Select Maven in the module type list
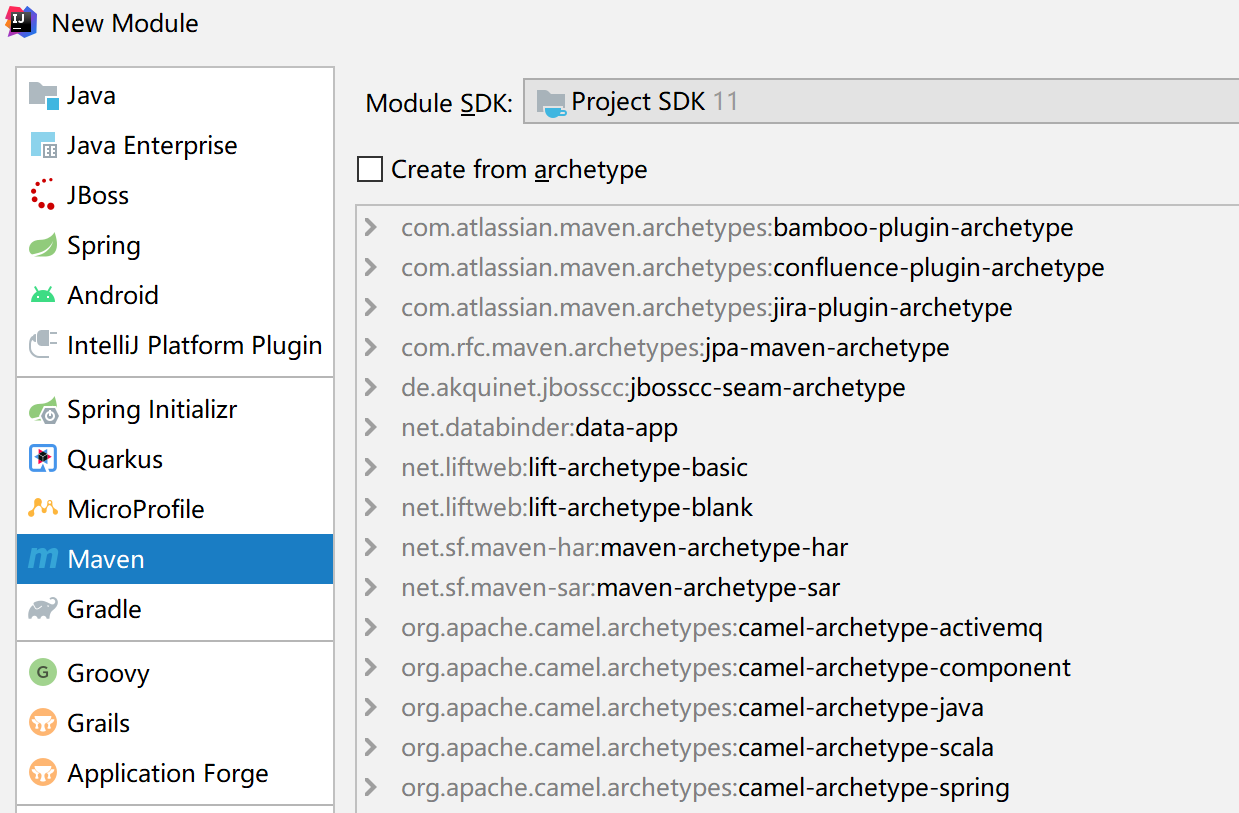Image resolution: width=1239 pixels, height=813 pixels. pos(106,560)
